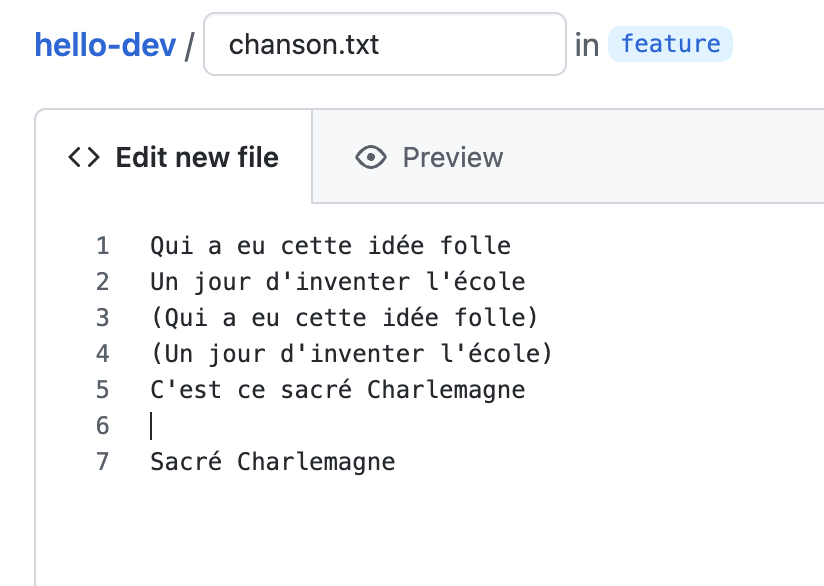Place cursor in unparenthesized "Qui a eu cette idée folle" line
This screenshot has height=586, width=824.
click(330, 246)
